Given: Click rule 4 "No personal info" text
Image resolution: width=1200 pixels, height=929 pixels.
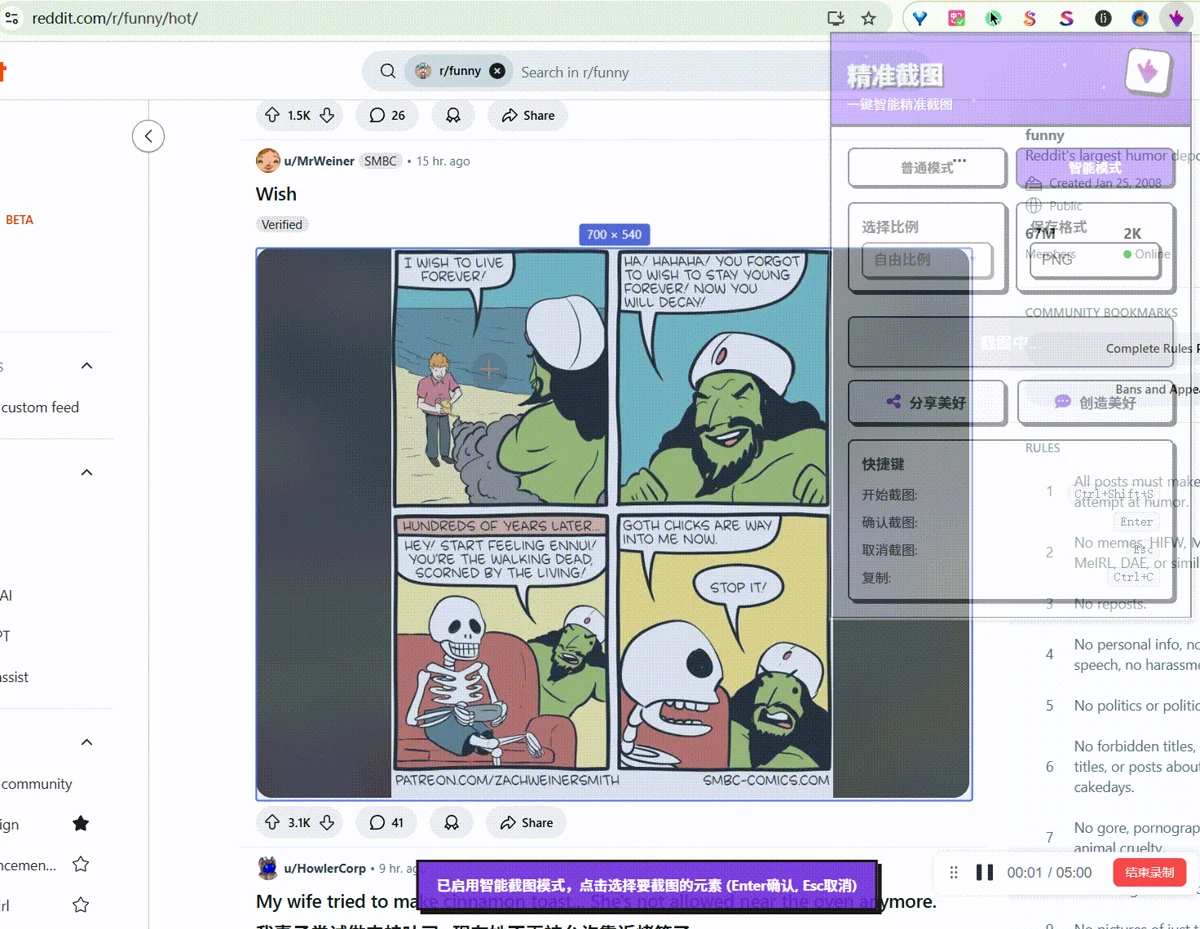Looking at the screenshot, I should [x=1137, y=654].
